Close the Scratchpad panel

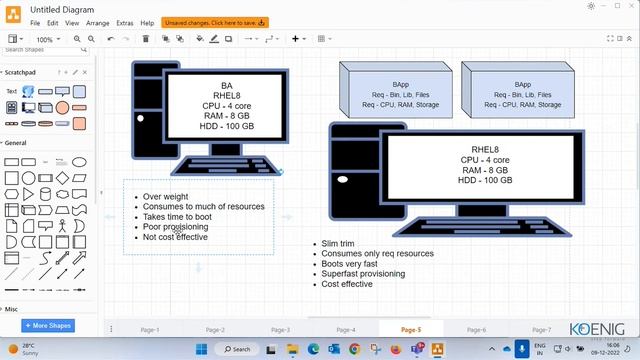(x=85, y=72)
